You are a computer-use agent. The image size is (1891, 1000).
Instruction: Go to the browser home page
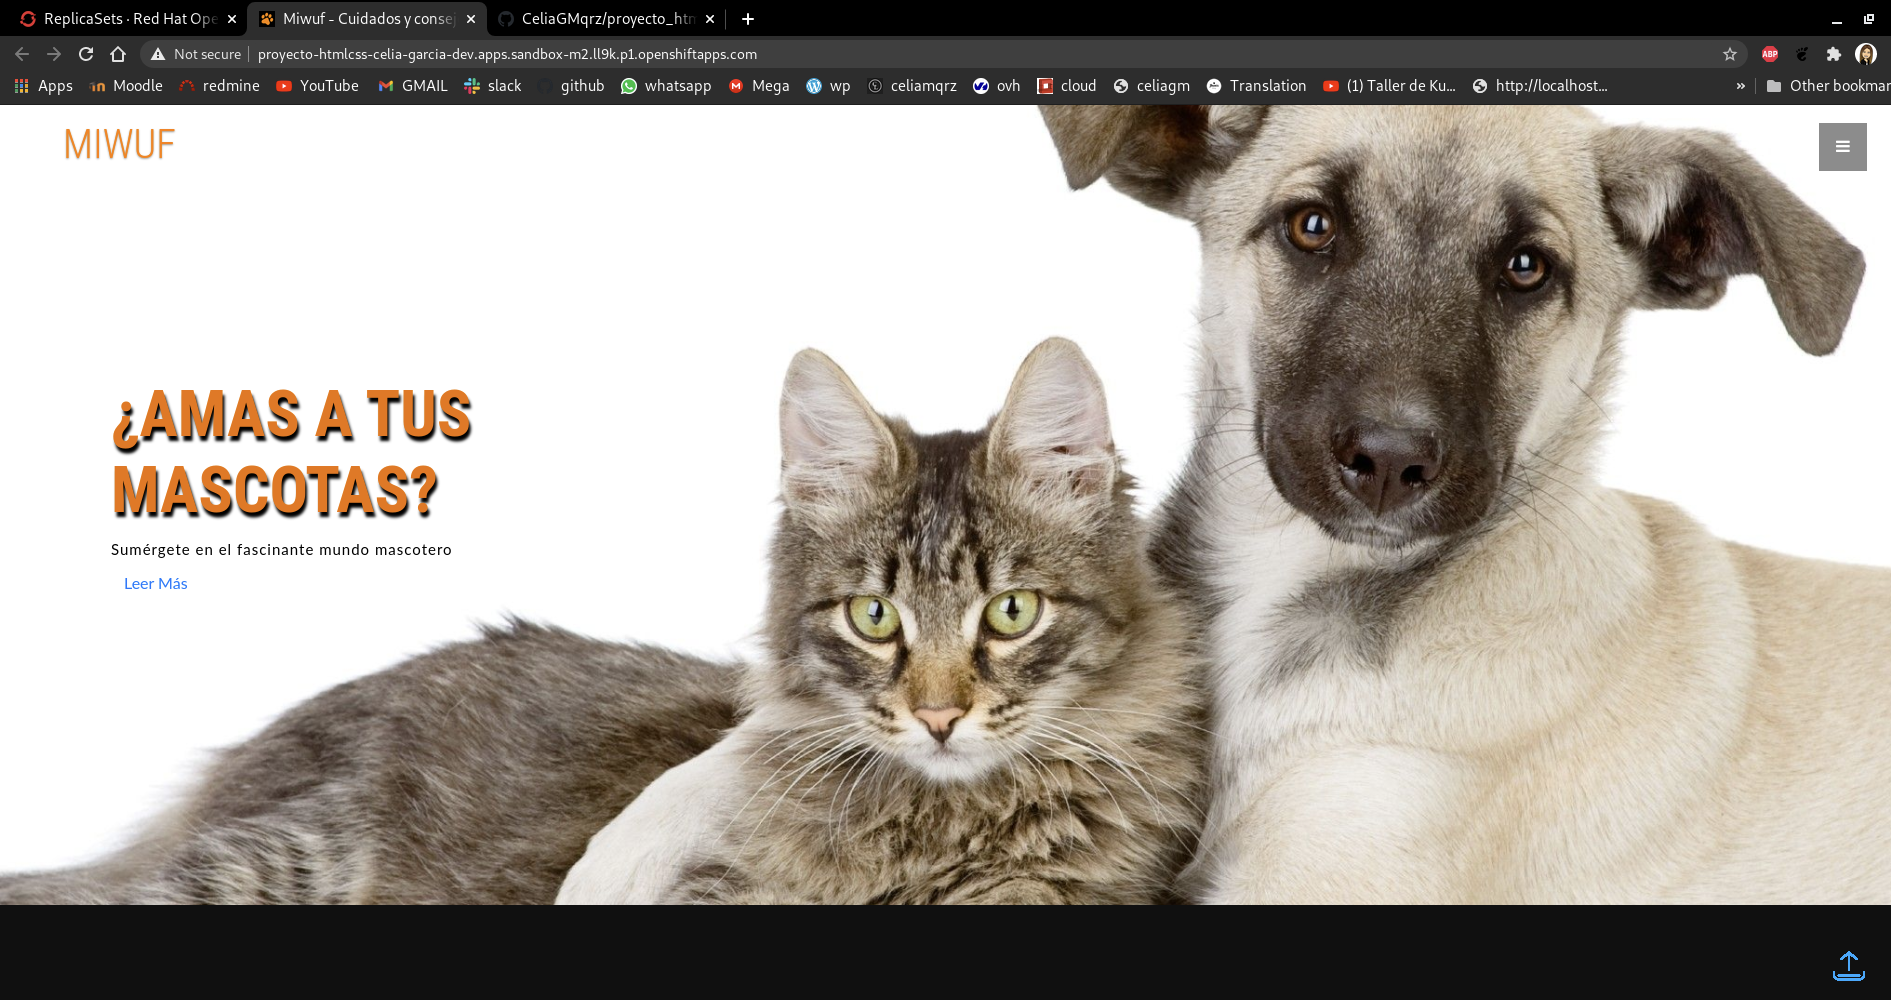coord(118,54)
